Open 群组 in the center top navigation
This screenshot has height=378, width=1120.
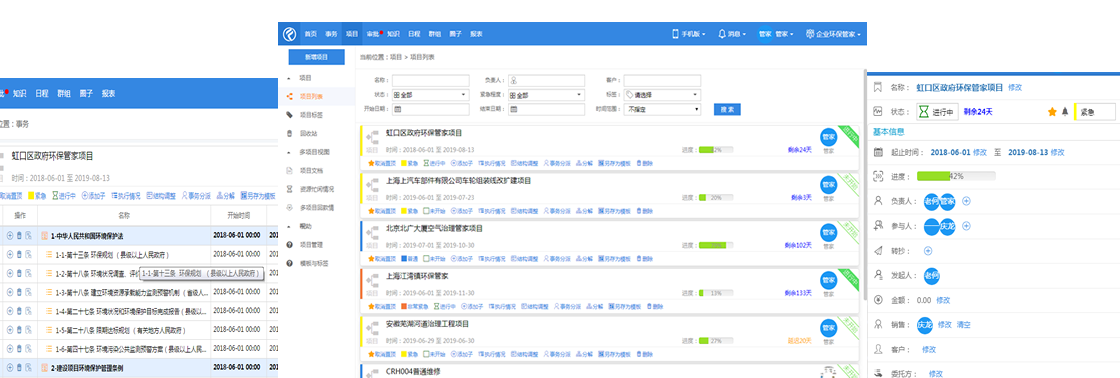pos(435,34)
